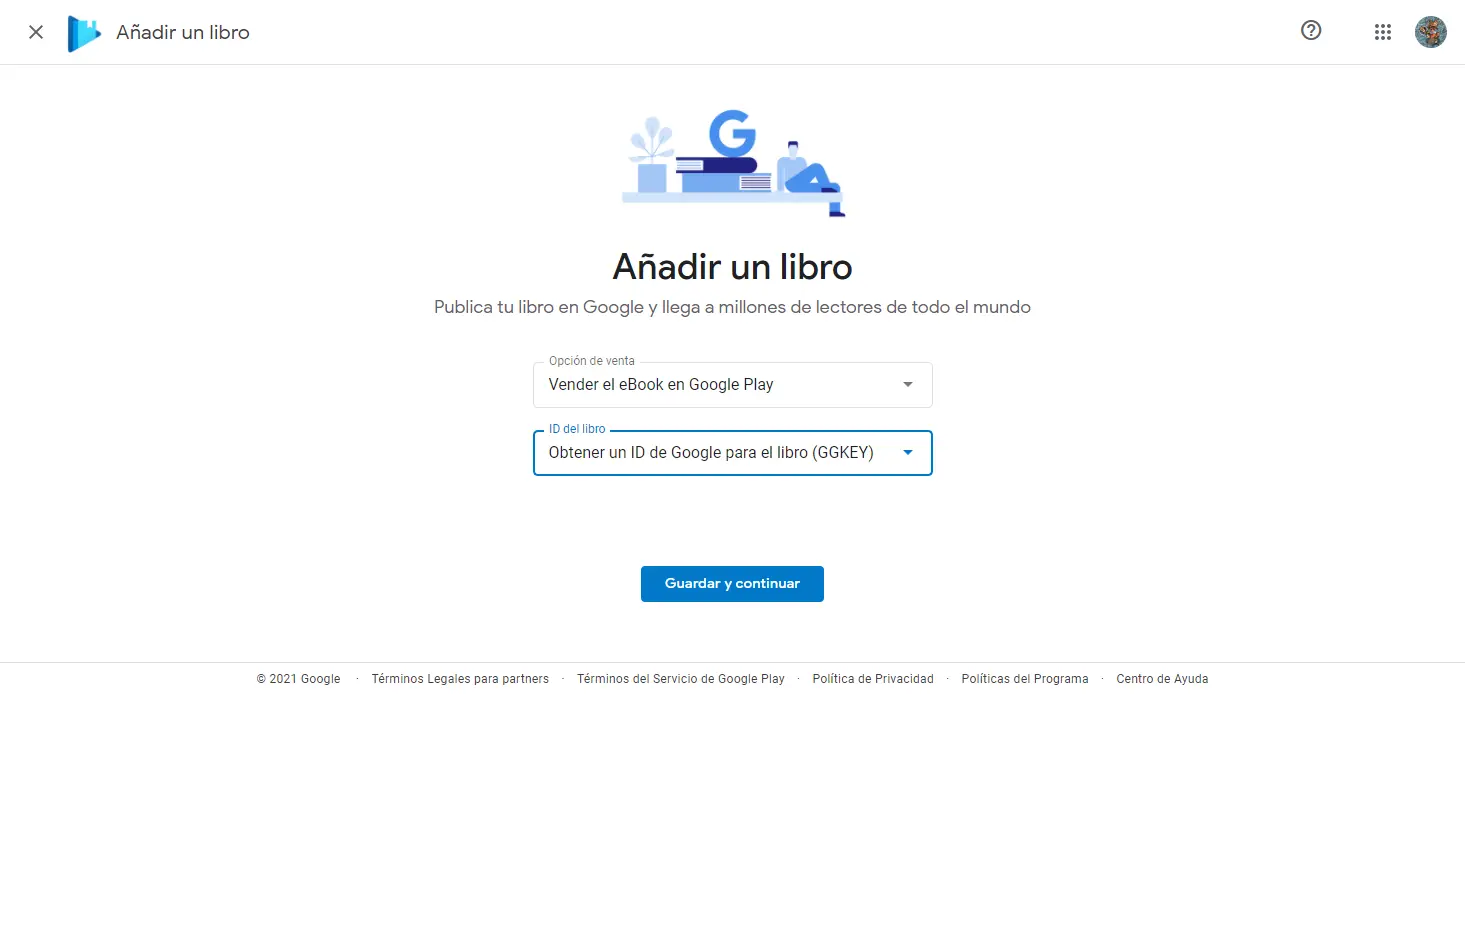
Task: Open Política de Privacidad link
Action: coord(873,679)
